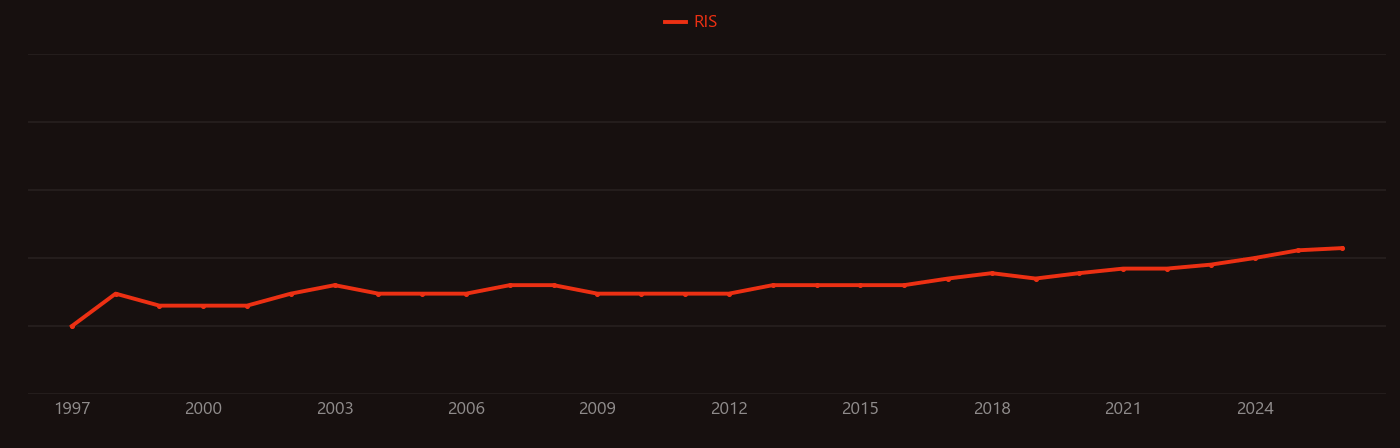Select the RIS data point above 2006

point(466,294)
